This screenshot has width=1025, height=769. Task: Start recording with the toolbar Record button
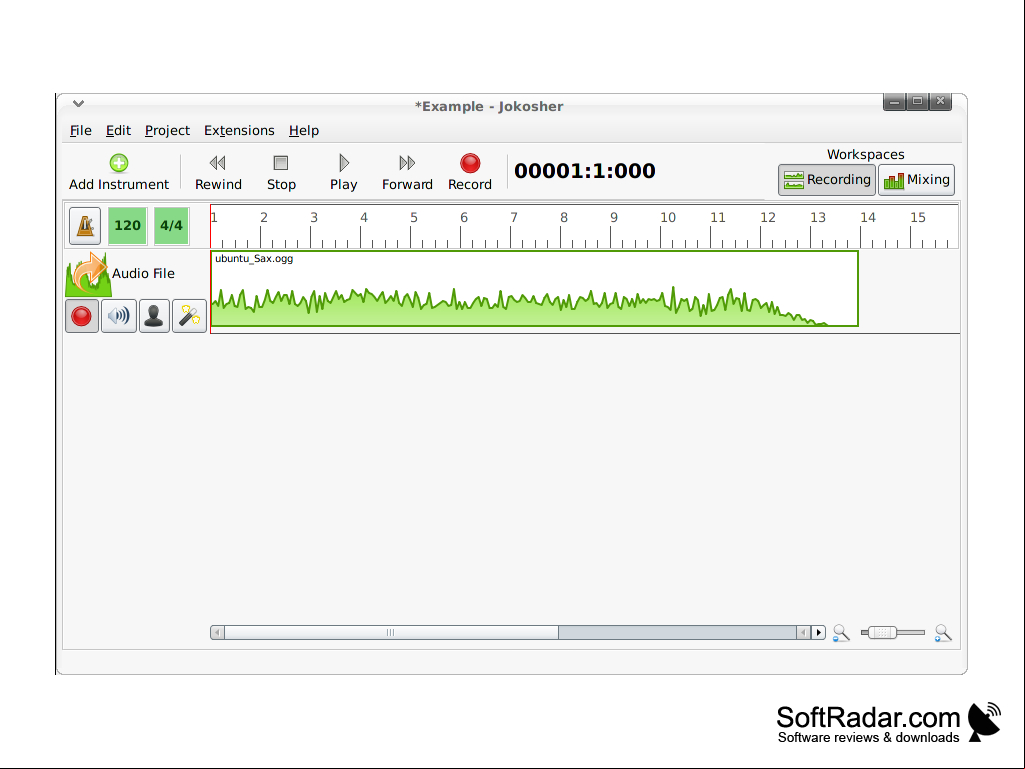point(469,173)
